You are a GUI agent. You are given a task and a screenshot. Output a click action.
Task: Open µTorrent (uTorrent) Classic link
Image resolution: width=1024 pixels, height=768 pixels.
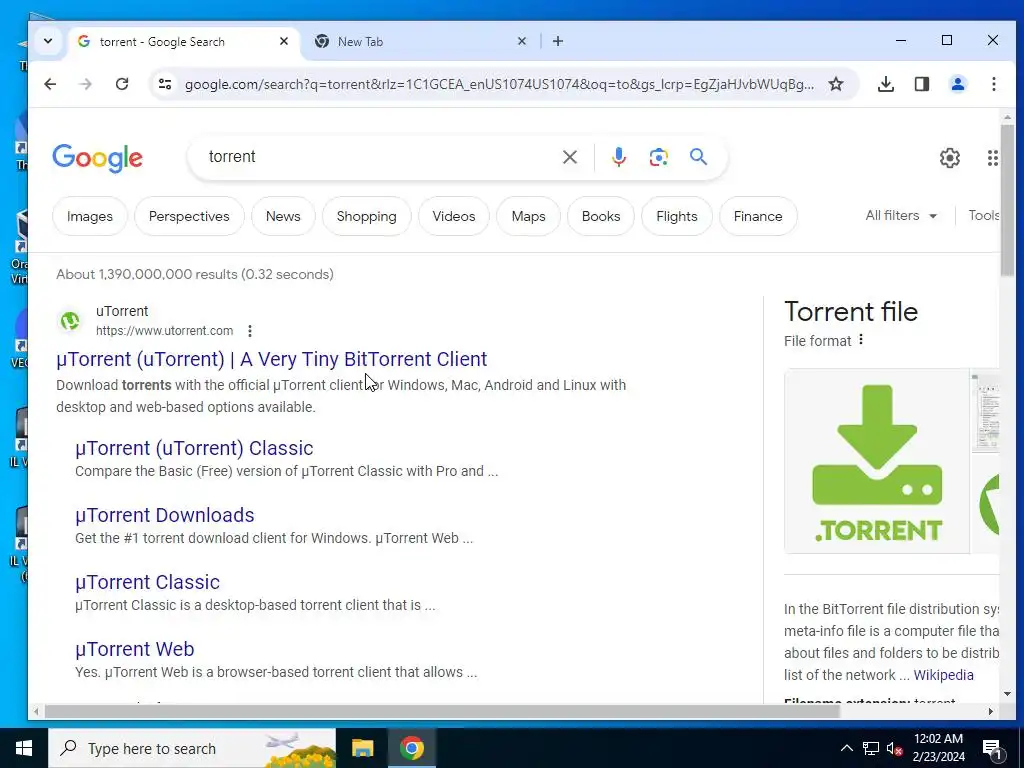coord(194,448)
